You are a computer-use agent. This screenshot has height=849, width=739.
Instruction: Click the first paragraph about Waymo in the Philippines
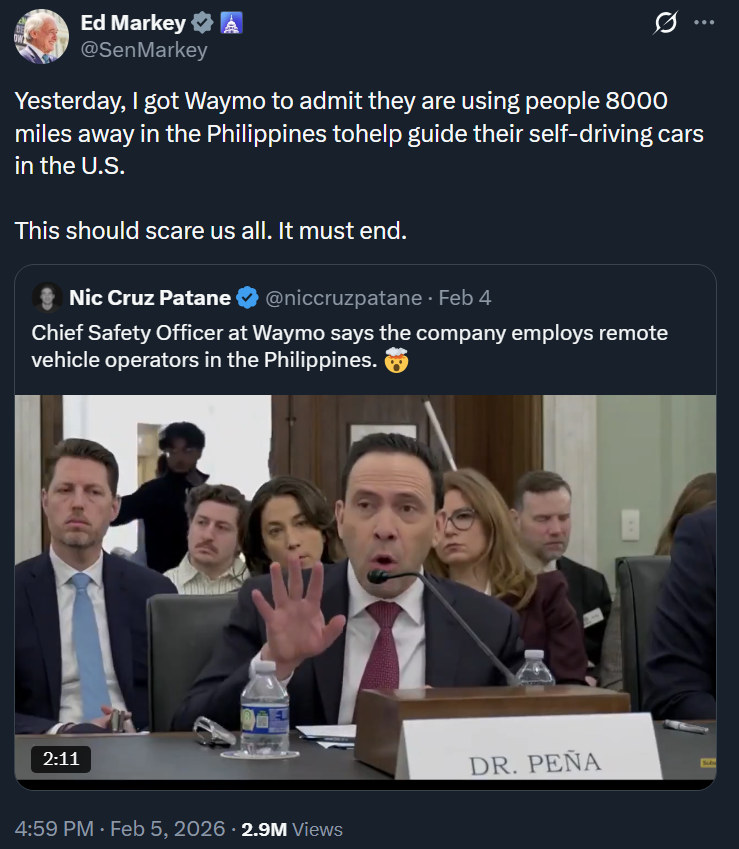click(358, 133)
